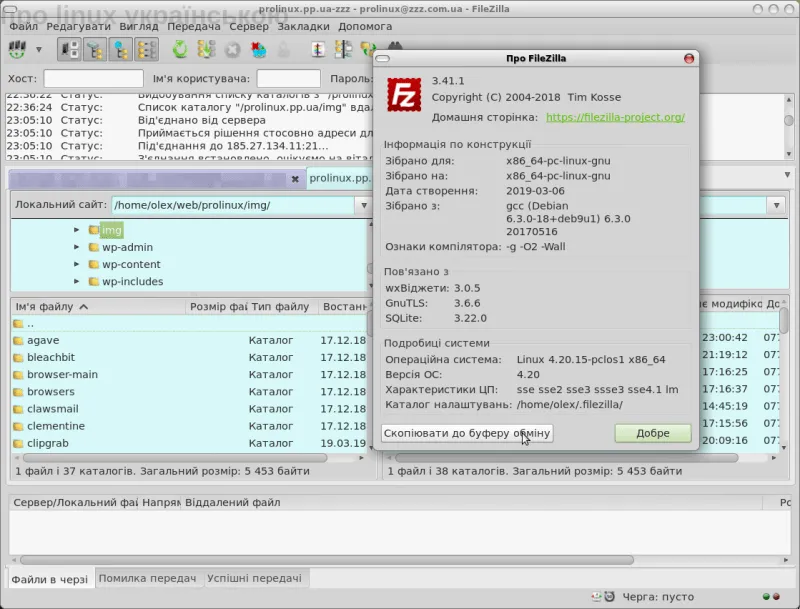The image size is (800, 609).
Task: Click the FileZilla logo in About dialog
Action: click(404, 95)
